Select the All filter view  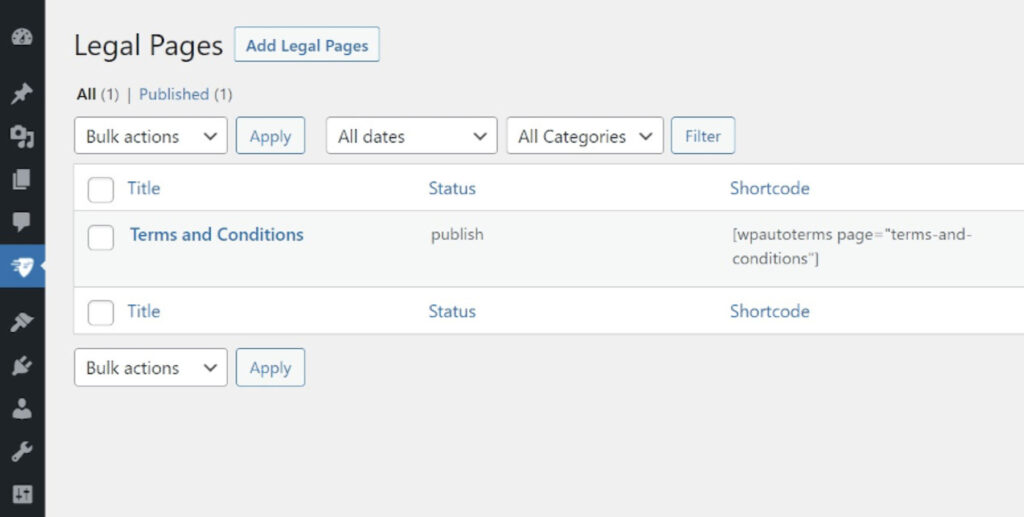click(86, 94)
